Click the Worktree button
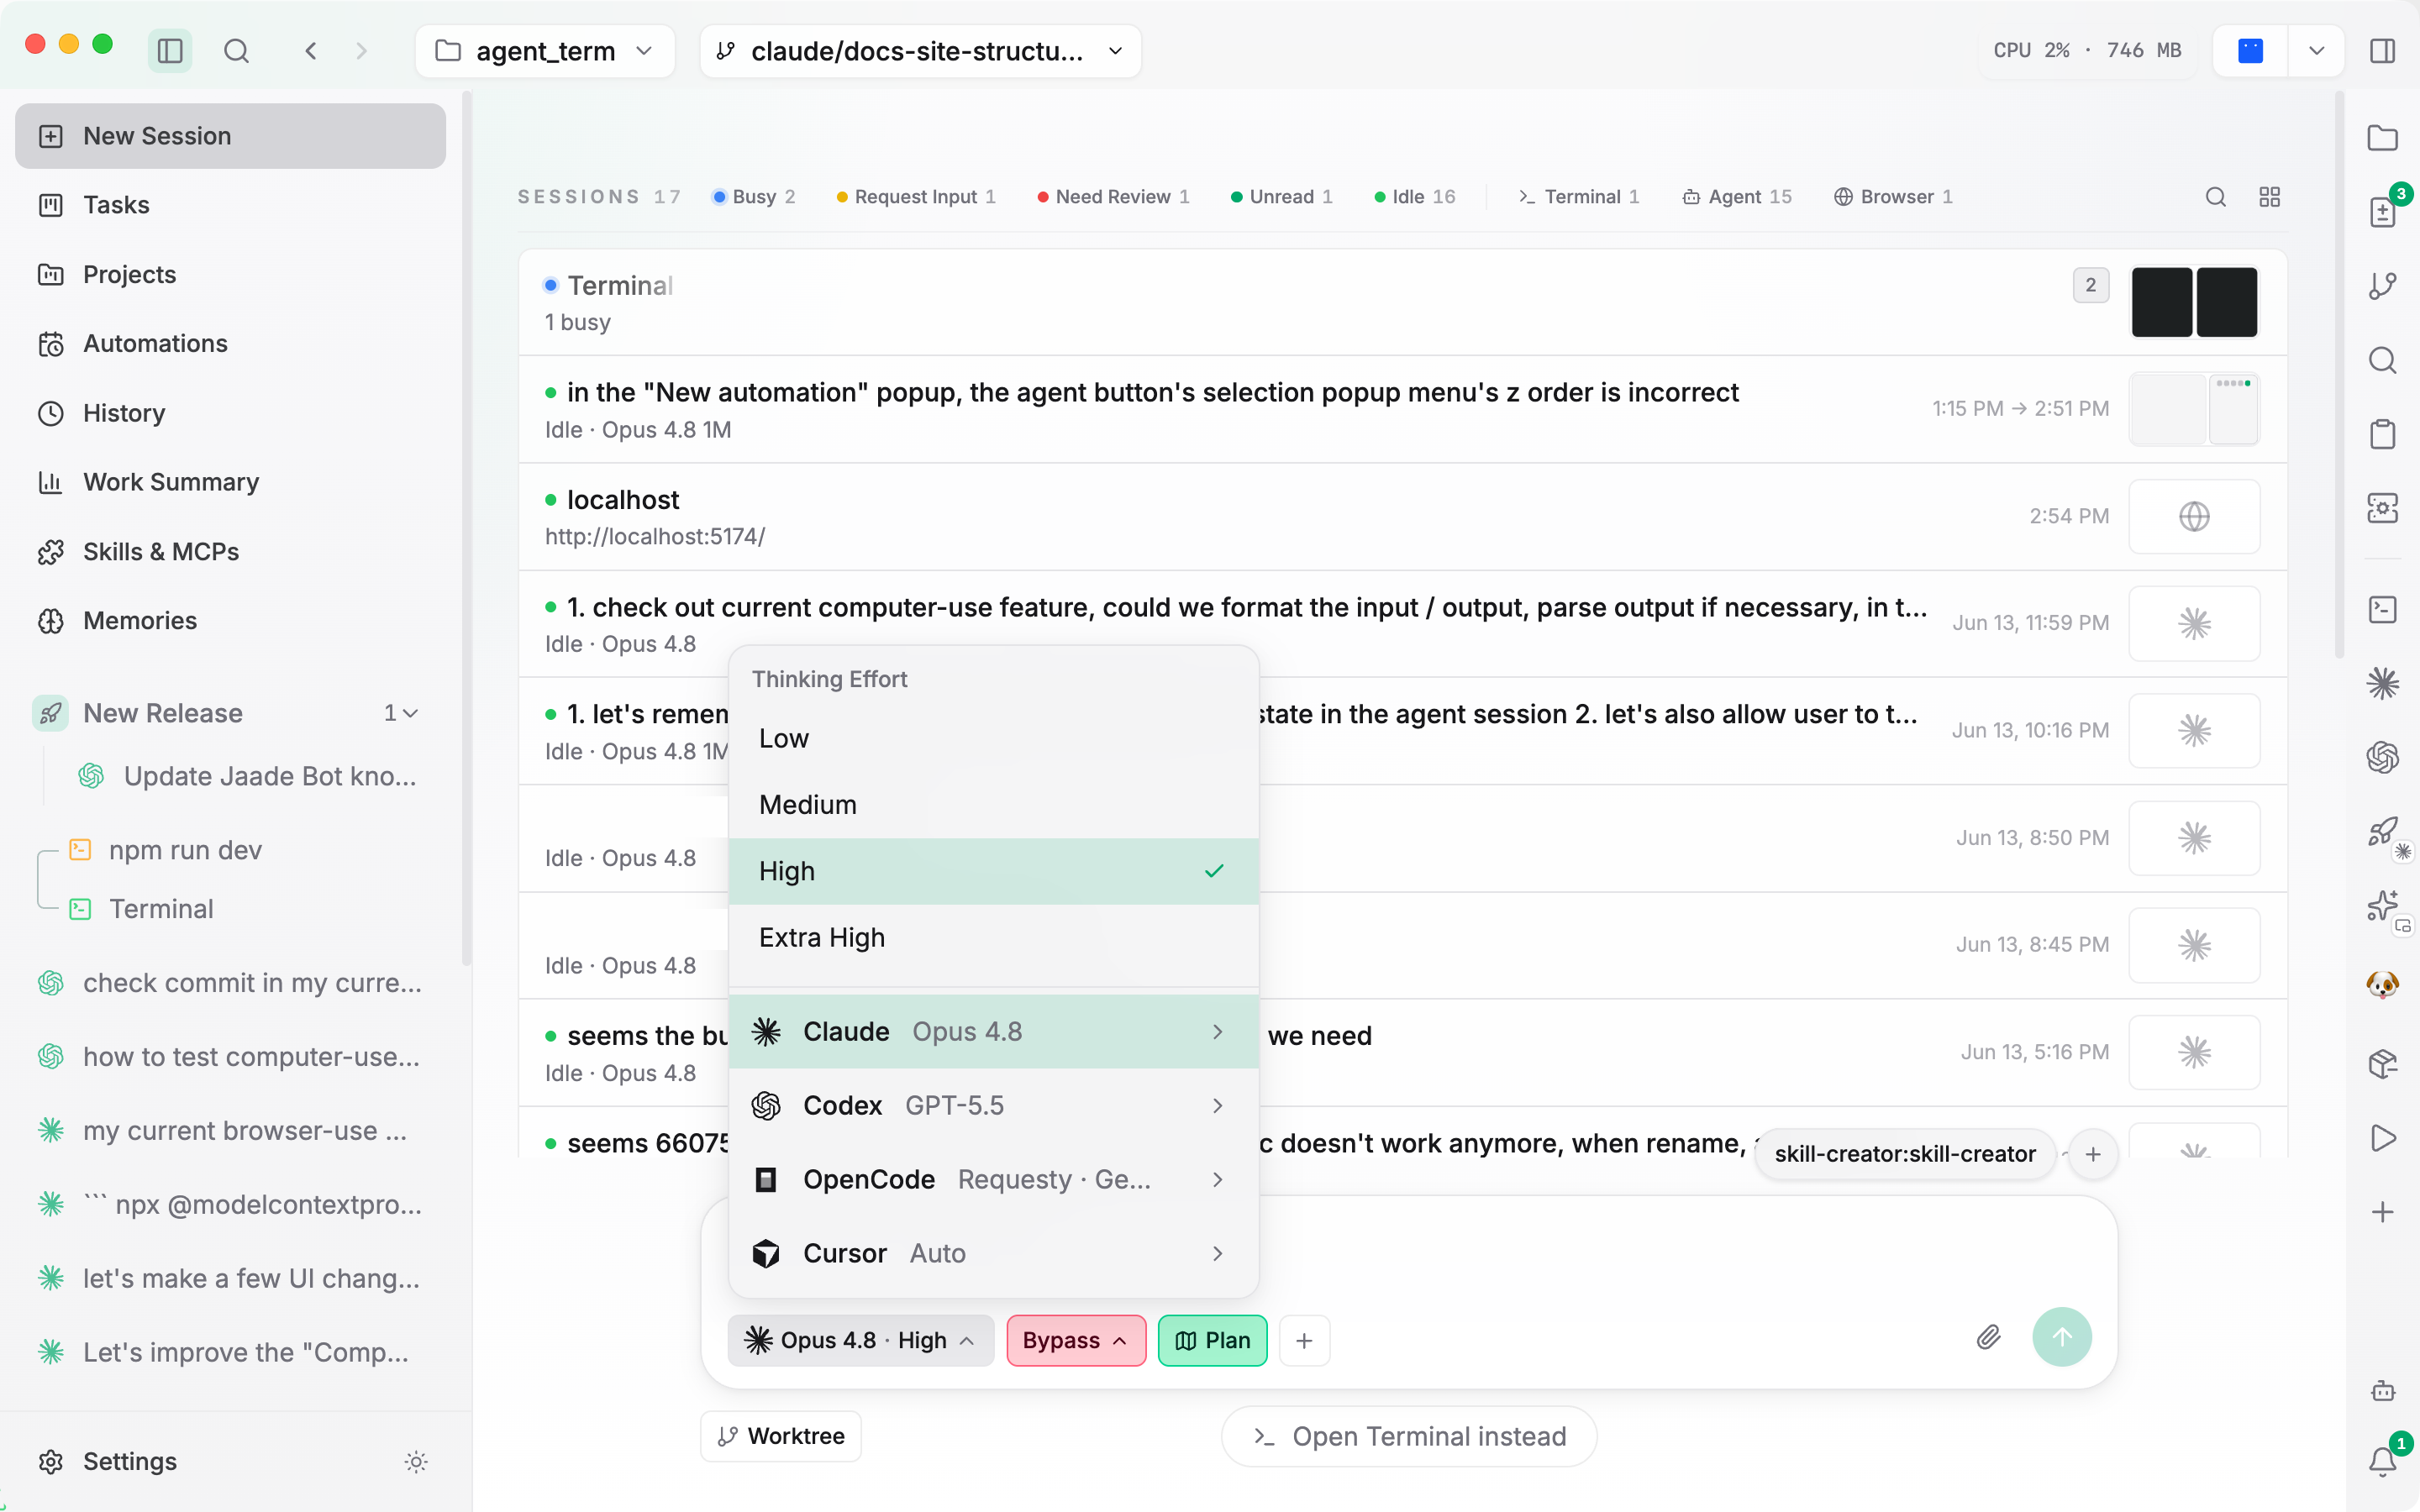Screen dimensions: 2420x1512 (x=780, y=1436)
